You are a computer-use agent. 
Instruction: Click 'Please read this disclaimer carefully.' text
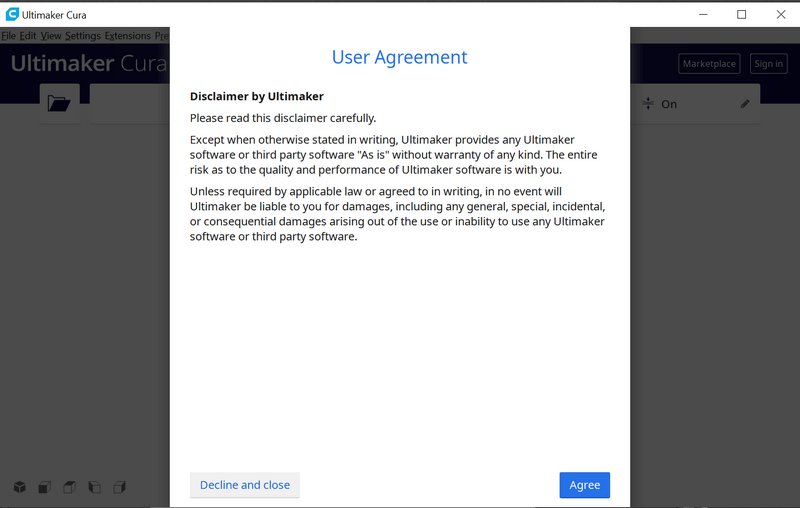tap(283, 118)
